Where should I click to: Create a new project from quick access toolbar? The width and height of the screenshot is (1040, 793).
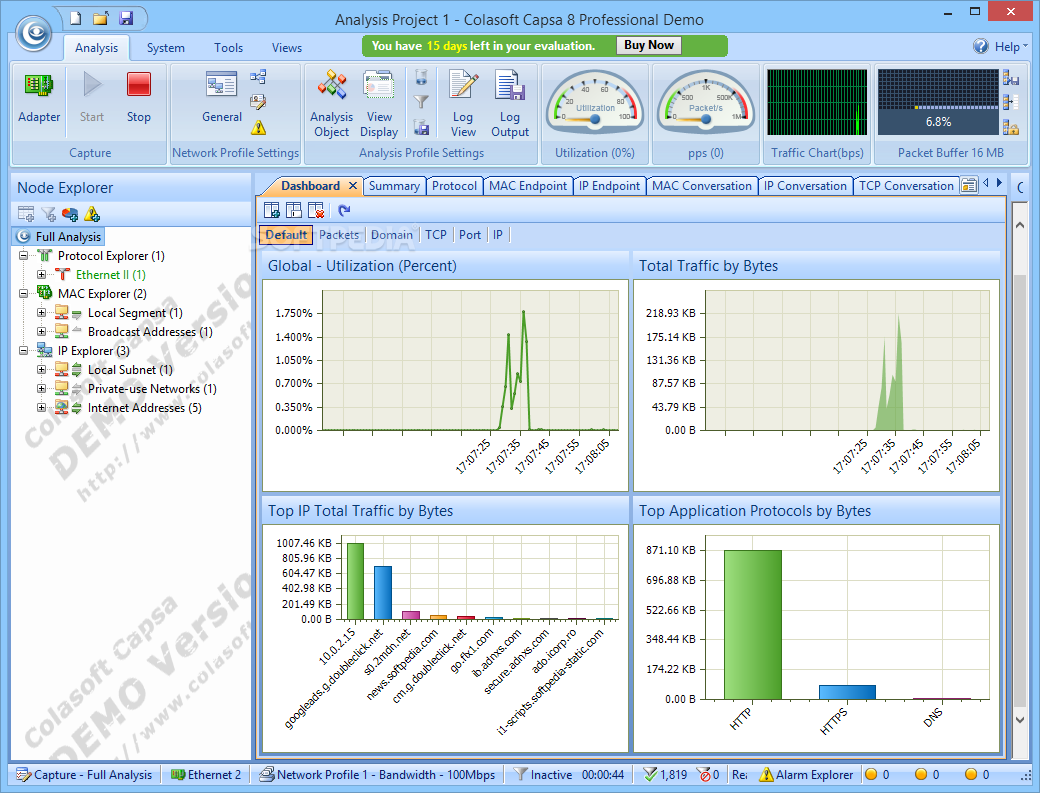pyautogui.click(x=76, y=18)
